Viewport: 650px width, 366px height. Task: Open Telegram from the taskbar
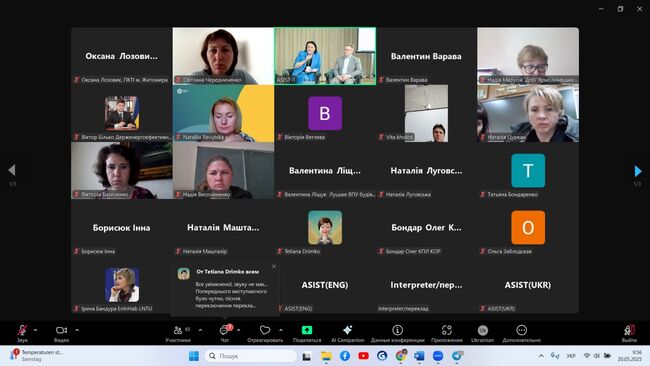coord(457,356)
